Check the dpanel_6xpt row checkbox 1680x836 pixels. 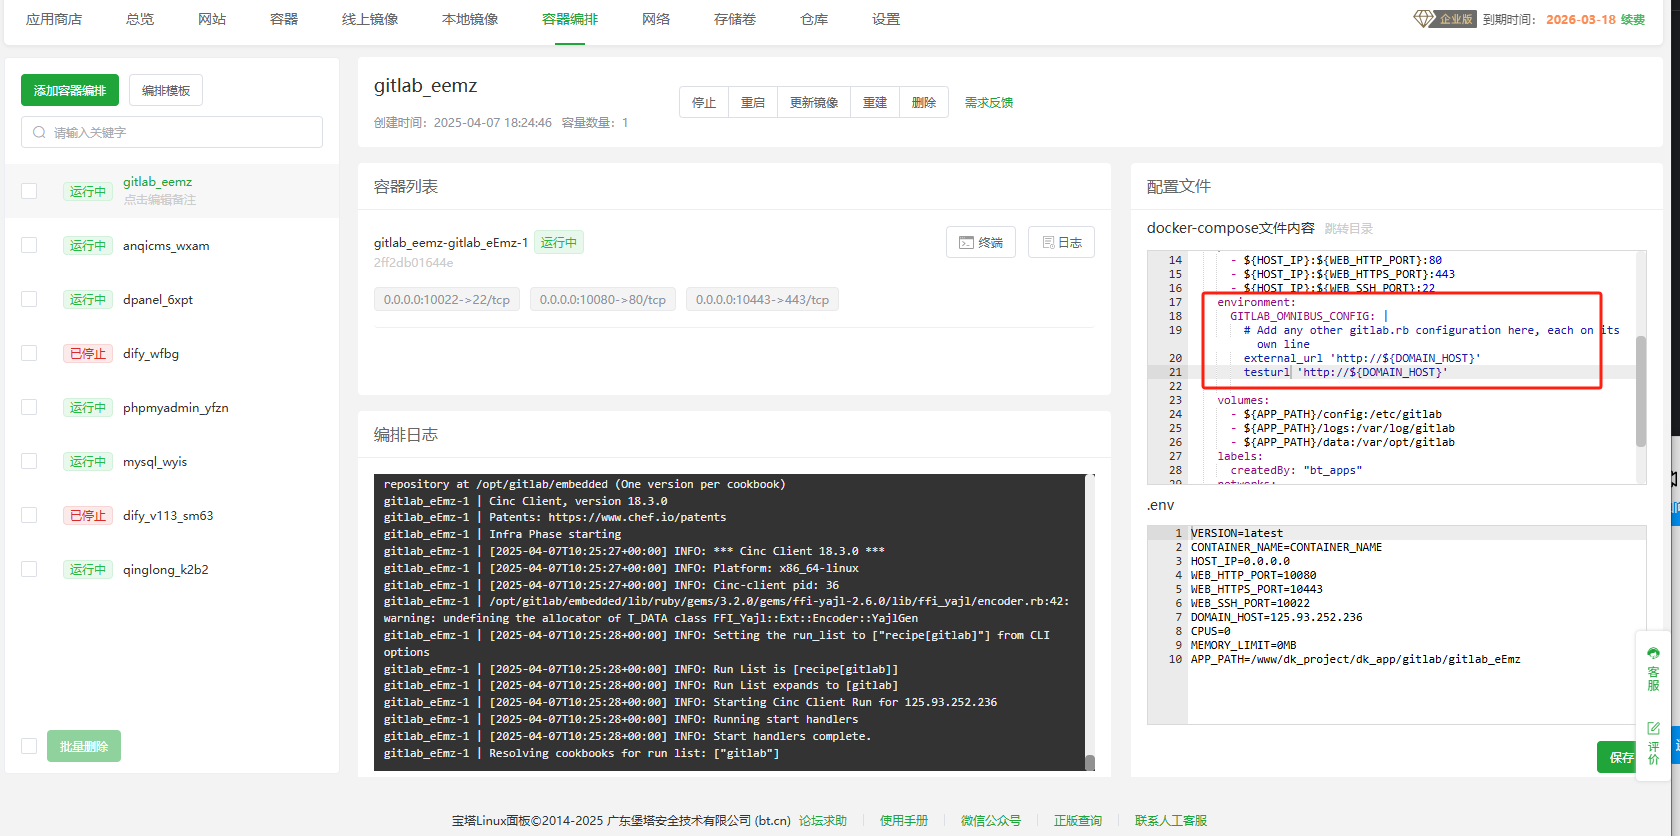[29, 299]
